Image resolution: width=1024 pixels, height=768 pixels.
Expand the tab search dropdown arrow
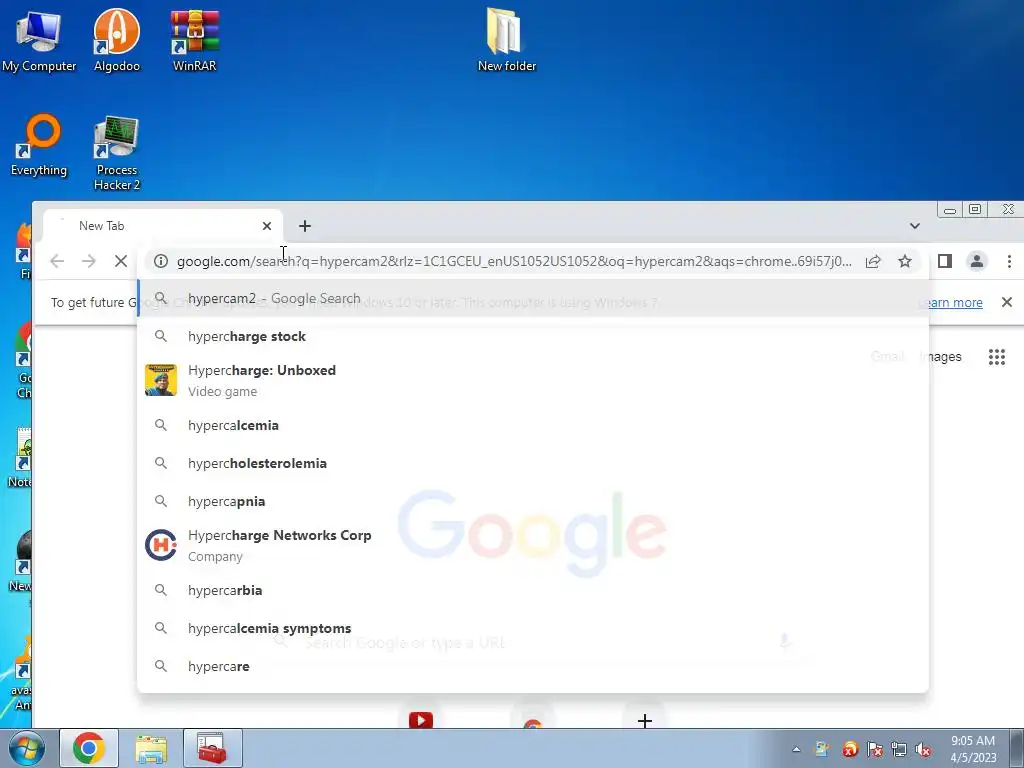(915, 226)
